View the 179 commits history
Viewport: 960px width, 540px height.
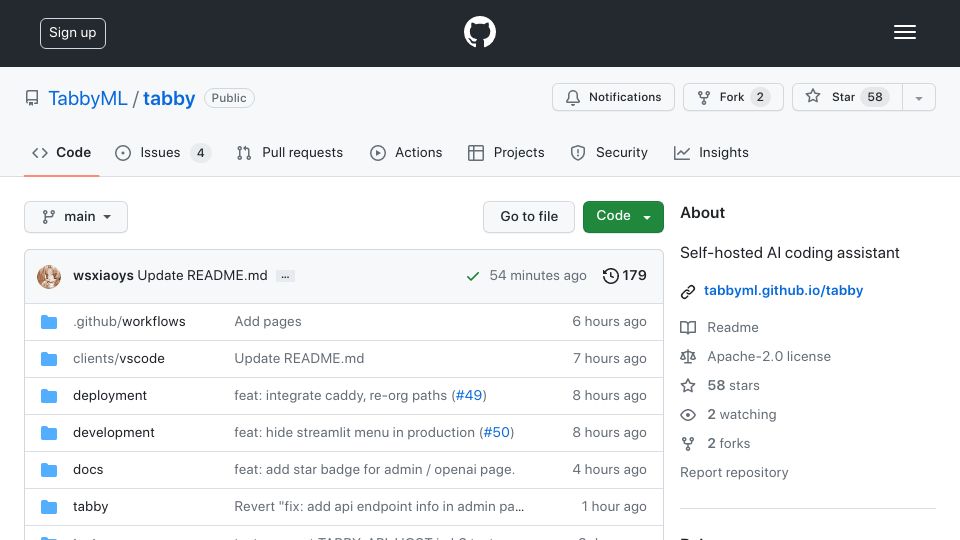click(624, 276)
